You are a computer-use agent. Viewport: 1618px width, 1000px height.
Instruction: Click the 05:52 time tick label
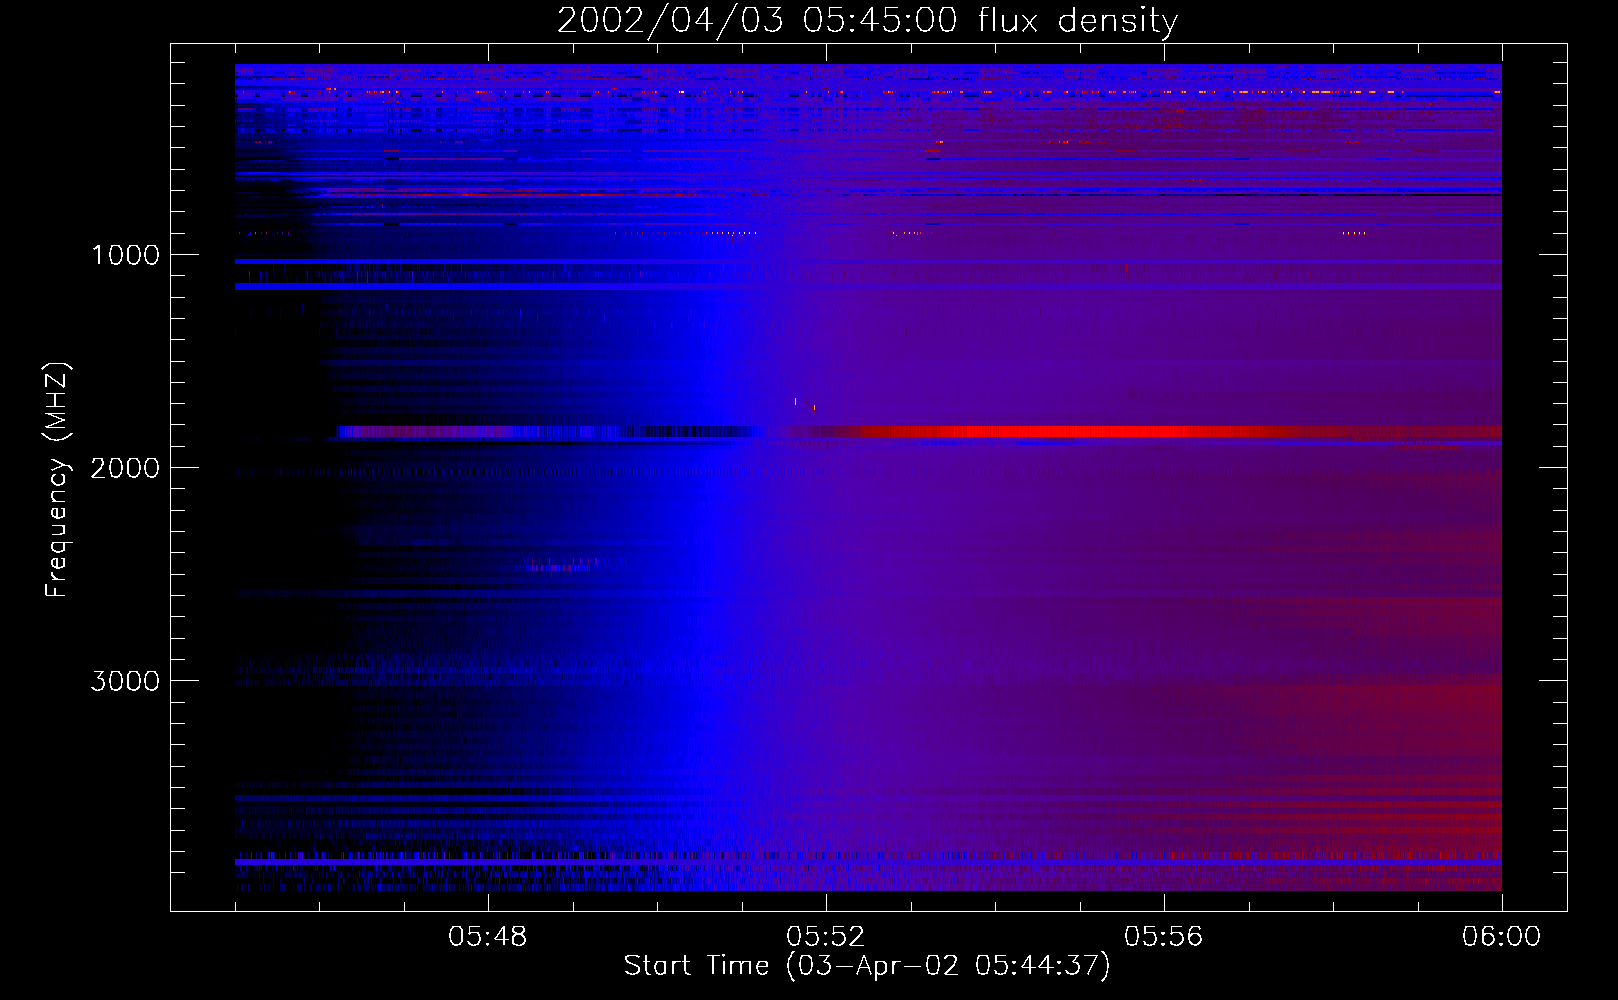tap(826, 937)
